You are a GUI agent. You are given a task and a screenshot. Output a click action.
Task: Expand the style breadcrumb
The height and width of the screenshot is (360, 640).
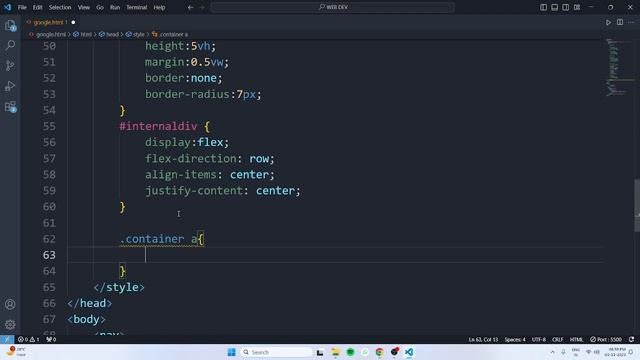135,34
